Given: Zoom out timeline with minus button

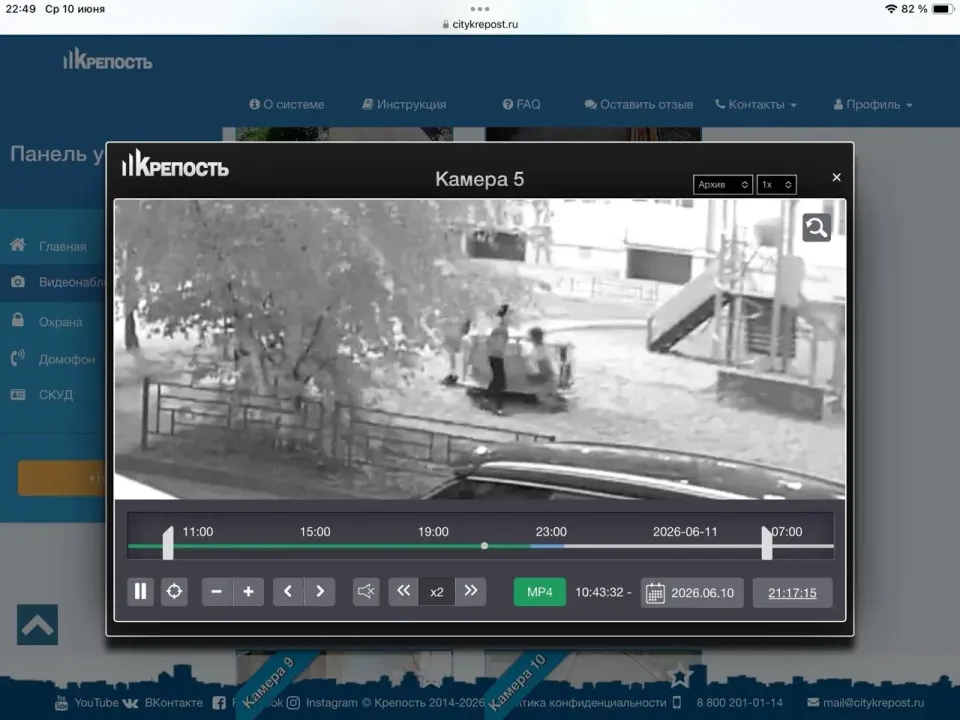Looking at the screenshot, I should coord(217,591).
